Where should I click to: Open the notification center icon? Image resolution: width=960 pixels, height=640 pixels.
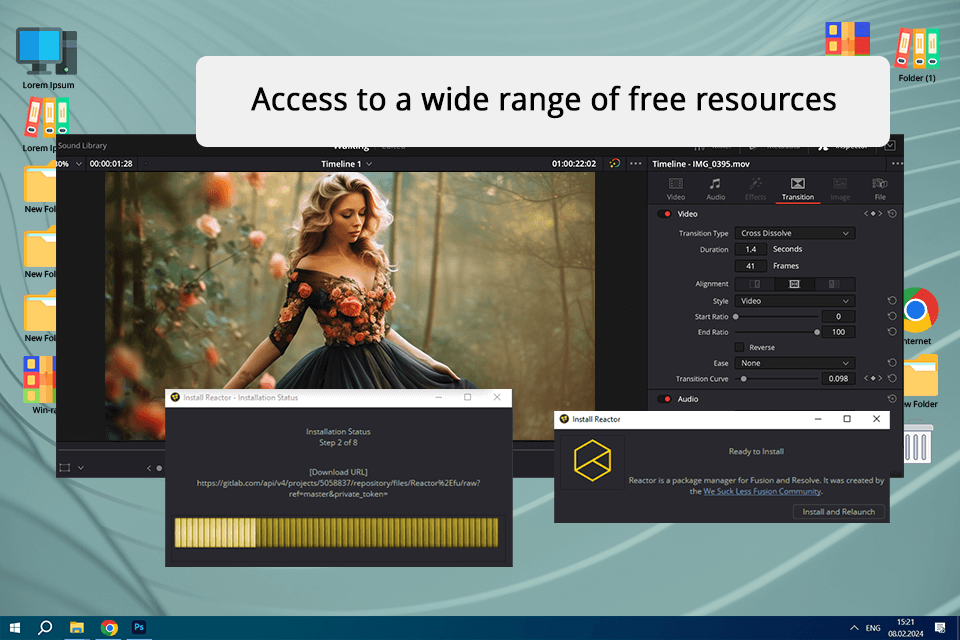tap(940, 628)
